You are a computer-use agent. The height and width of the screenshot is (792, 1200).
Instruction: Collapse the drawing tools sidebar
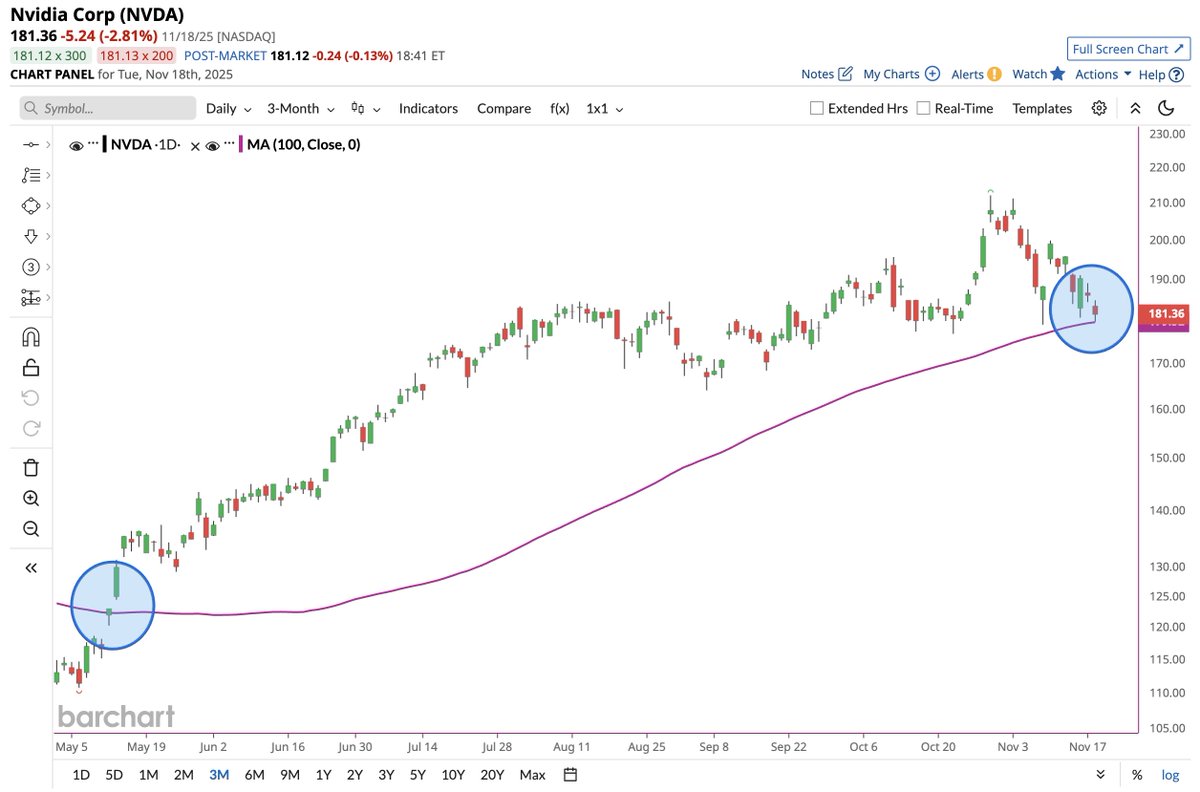coord(30,568)
